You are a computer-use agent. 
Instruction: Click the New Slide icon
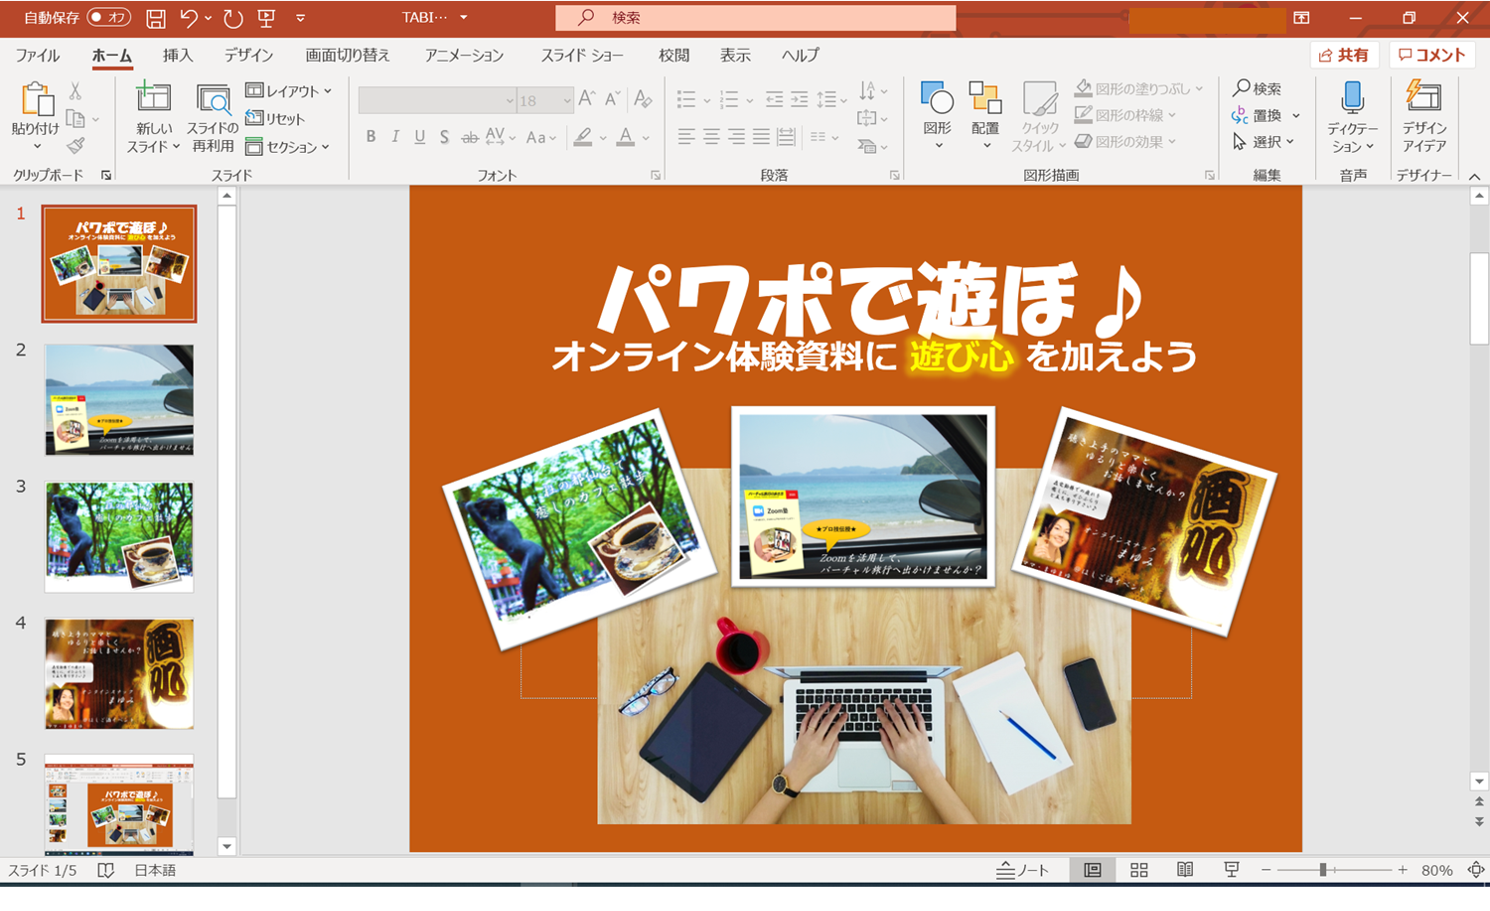point(153,99)
